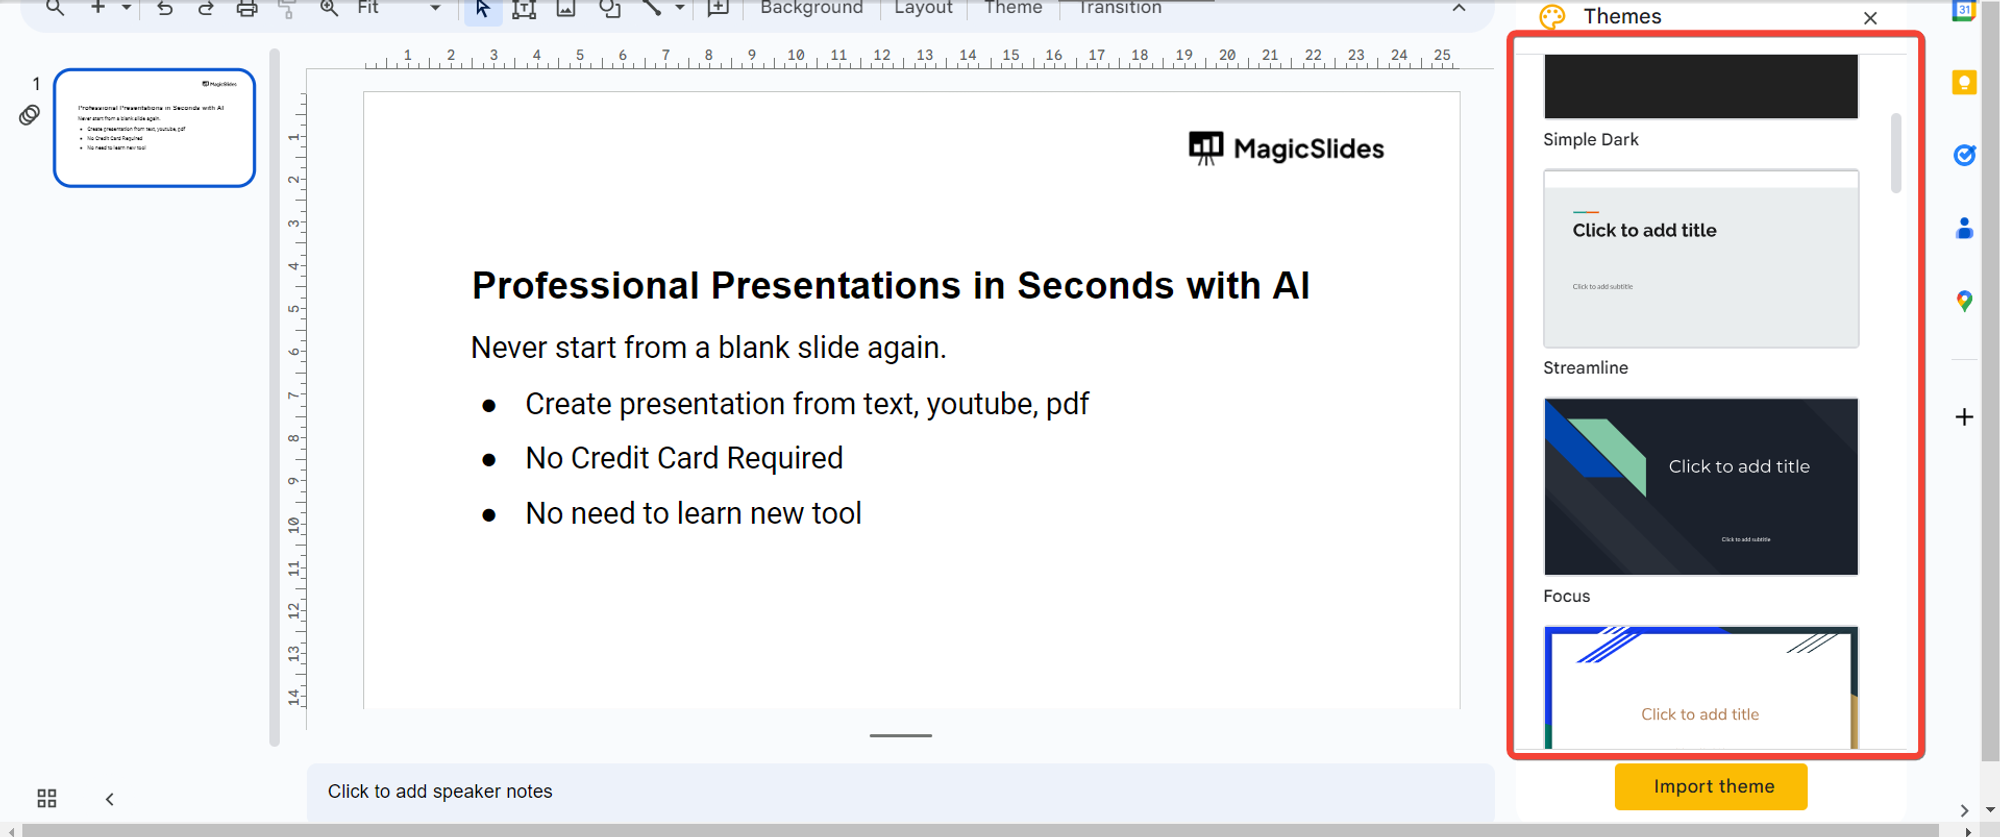Click the bottom horizontal page scrollbar

(x=980, y=831)
